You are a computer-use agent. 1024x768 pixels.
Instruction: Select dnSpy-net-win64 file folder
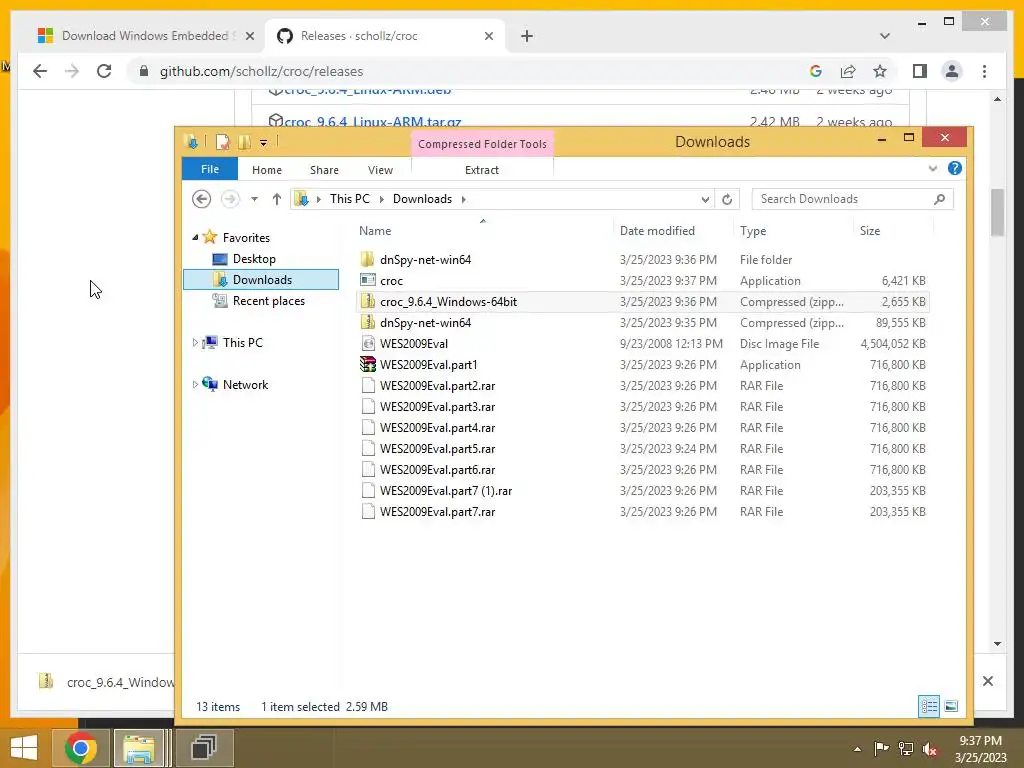[643, 259]
